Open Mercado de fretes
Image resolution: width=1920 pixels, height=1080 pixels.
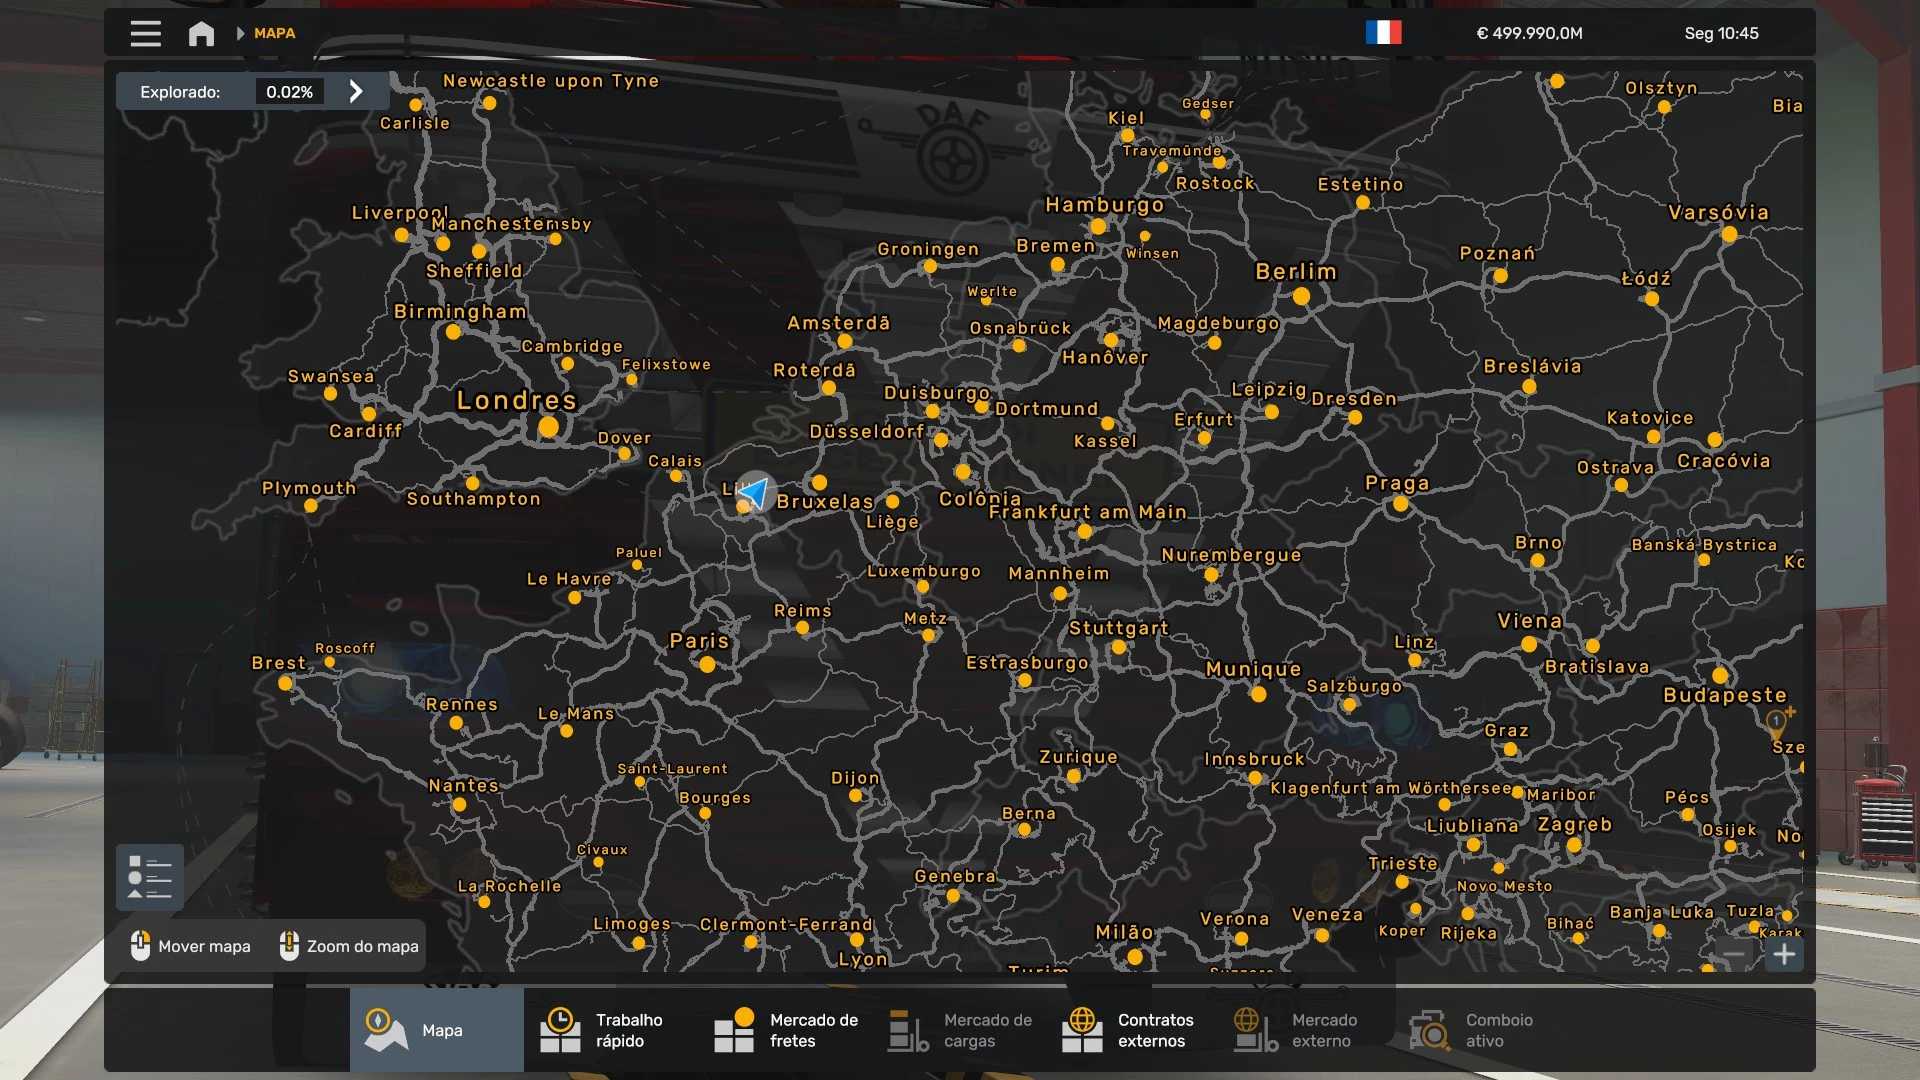click(785, 1030)
